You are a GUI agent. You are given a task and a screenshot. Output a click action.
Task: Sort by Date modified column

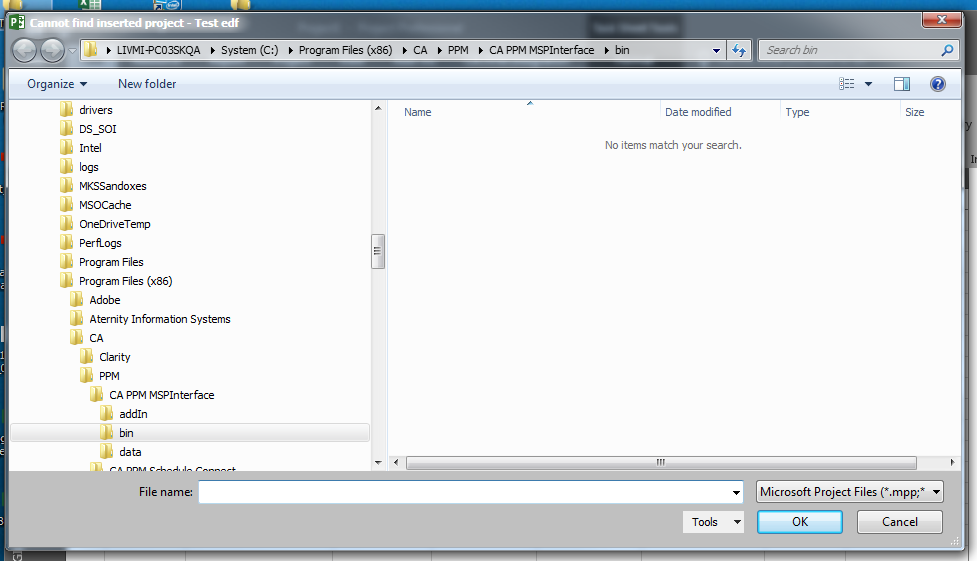698,112
